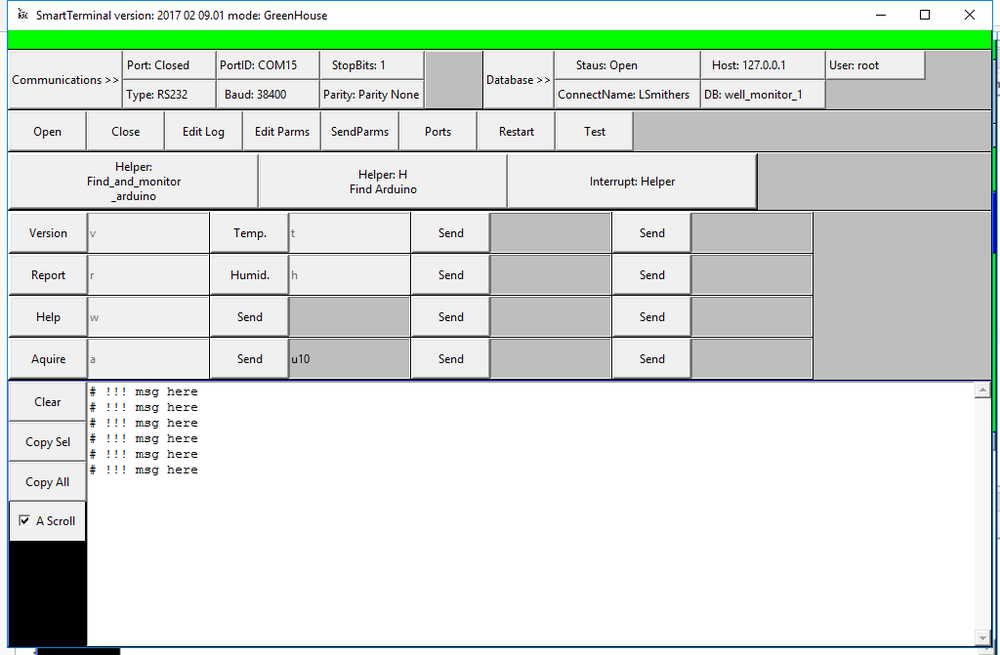Screen dimensions: 1000x655
Task: Clear the message log output
Action: 47,401
